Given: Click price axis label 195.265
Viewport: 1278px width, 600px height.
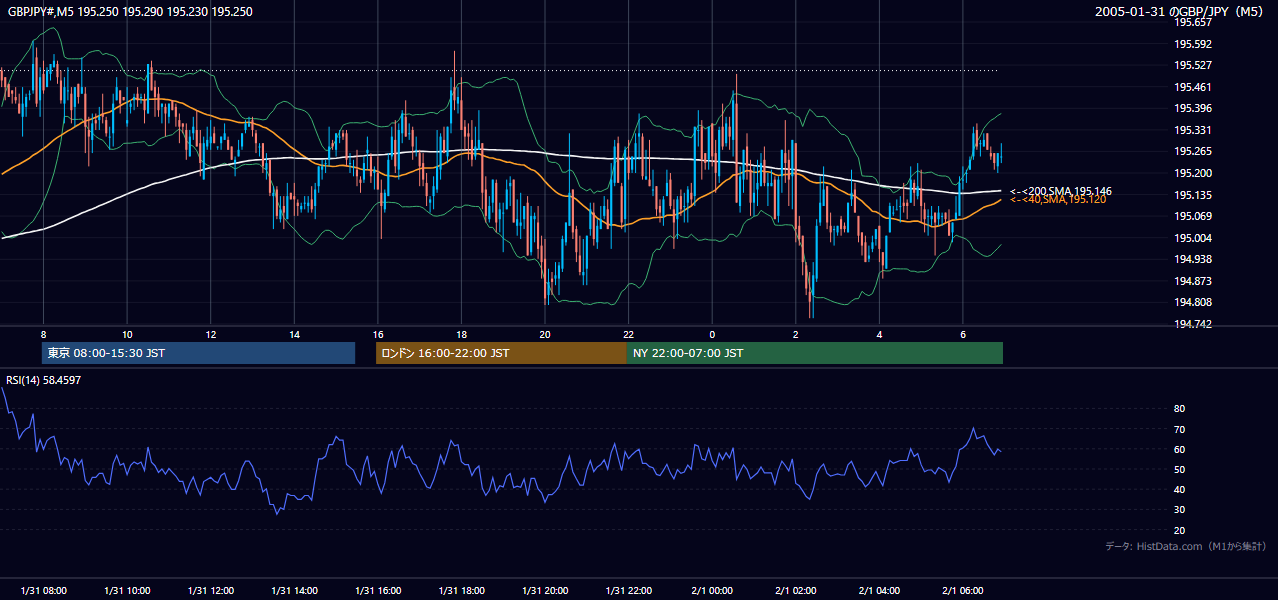Looking at the screenshot, I should [1192, 152].
